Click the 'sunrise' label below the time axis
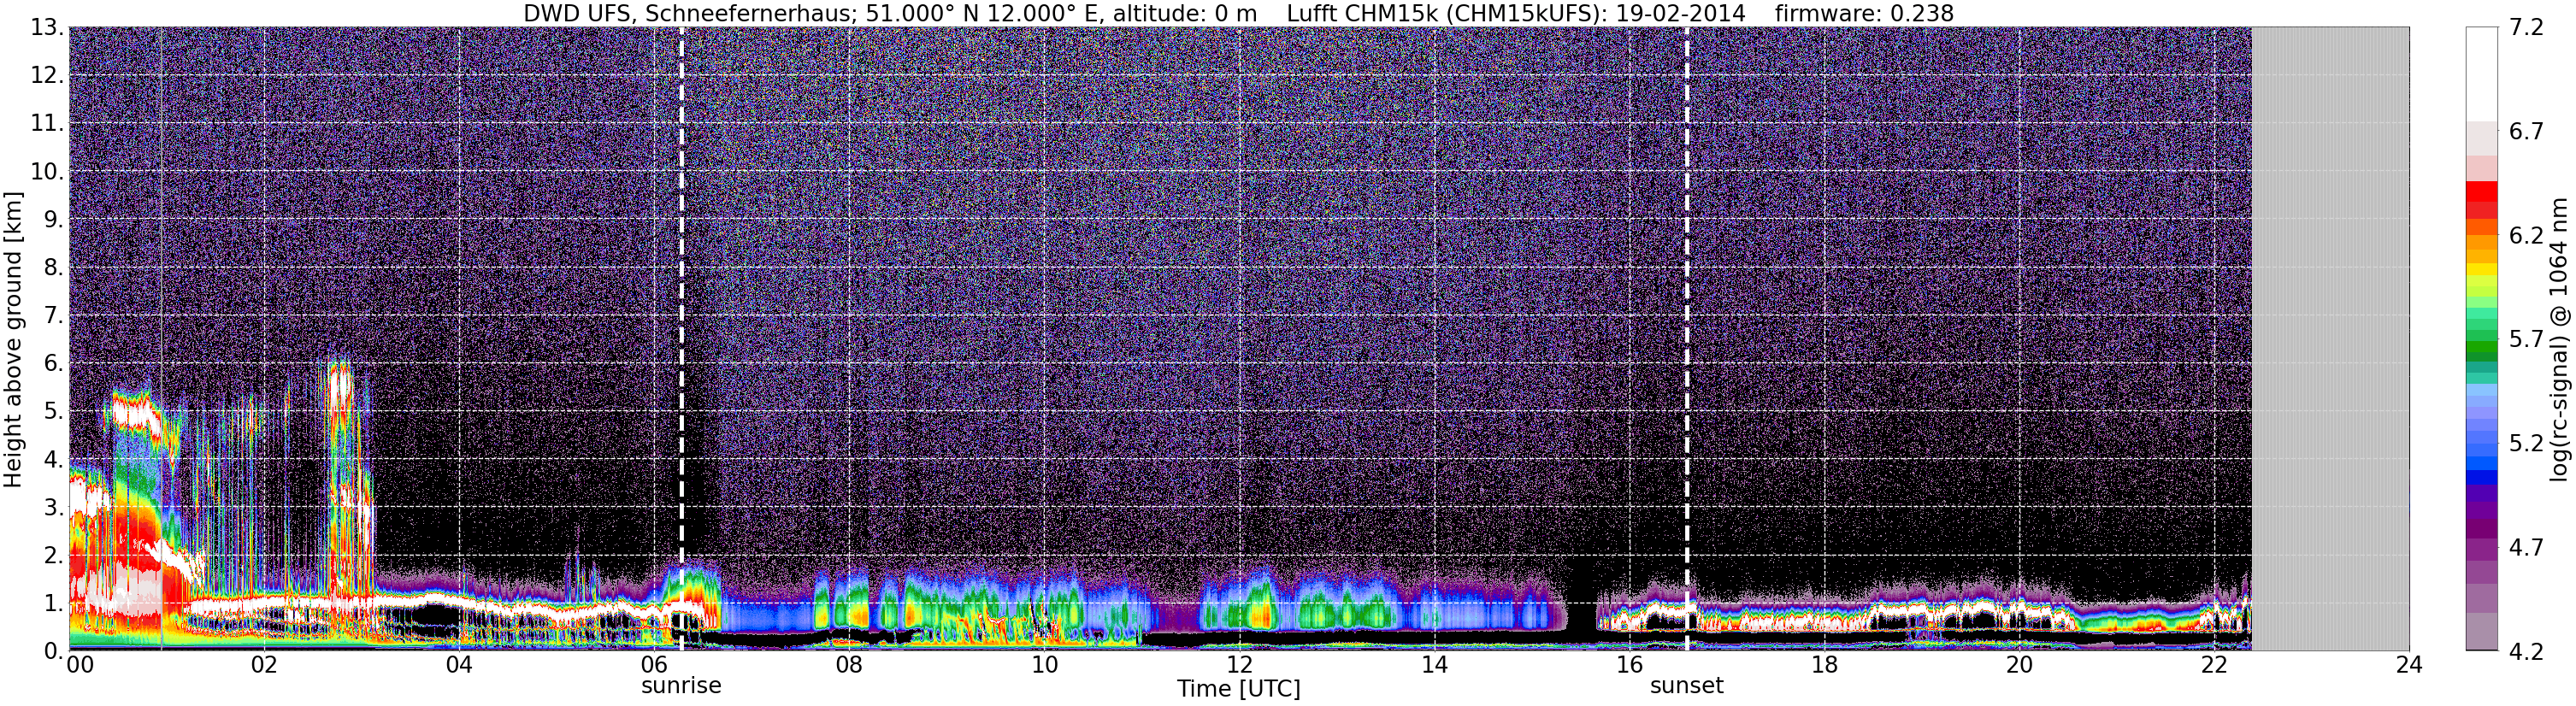Screen dimensions: 2576x706 click(x=681, y=686)
